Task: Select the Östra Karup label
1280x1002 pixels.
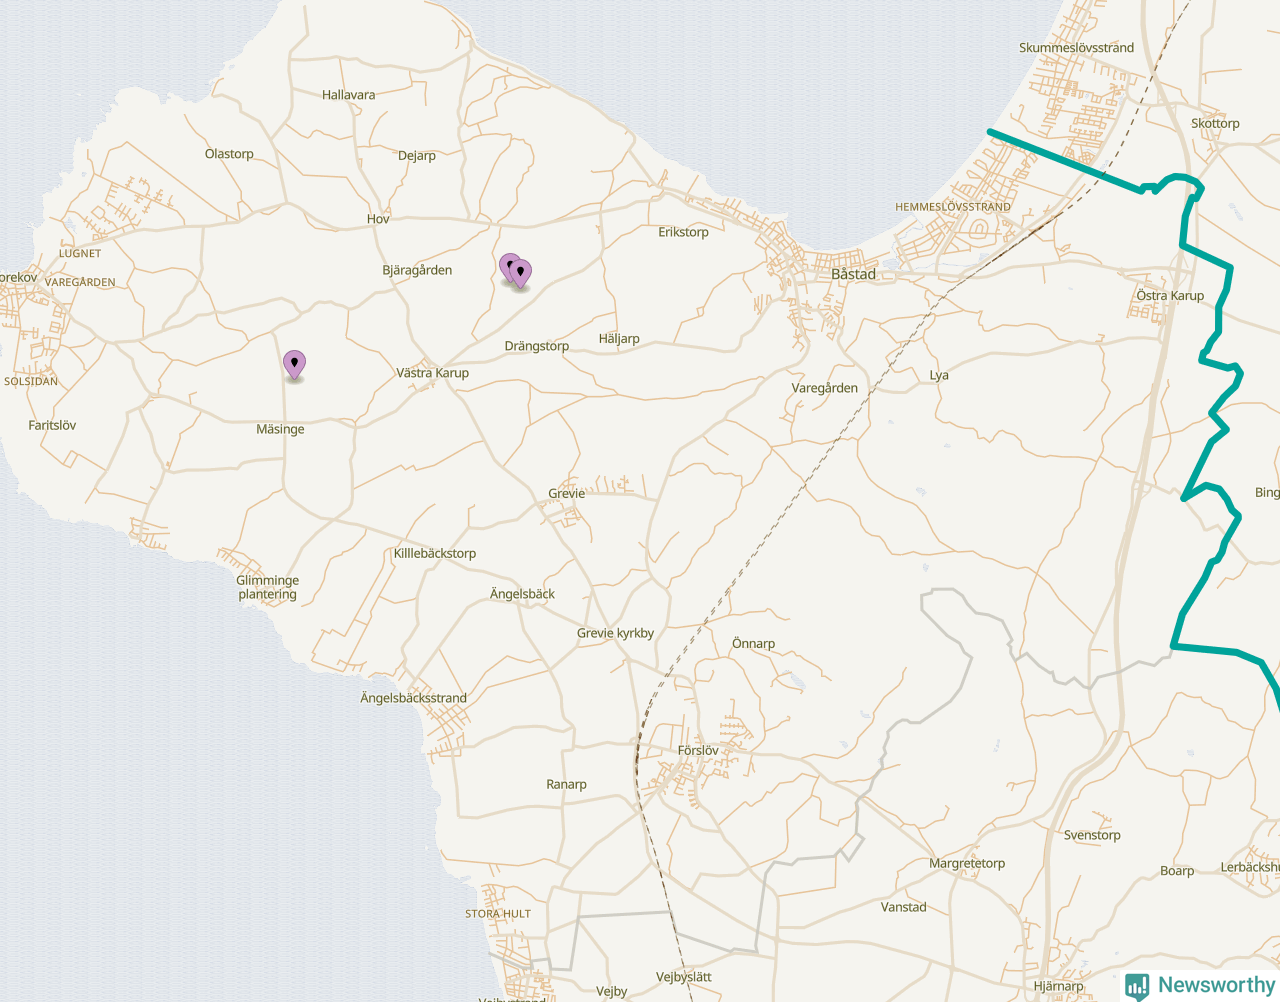Action: tap(1170, 296)
